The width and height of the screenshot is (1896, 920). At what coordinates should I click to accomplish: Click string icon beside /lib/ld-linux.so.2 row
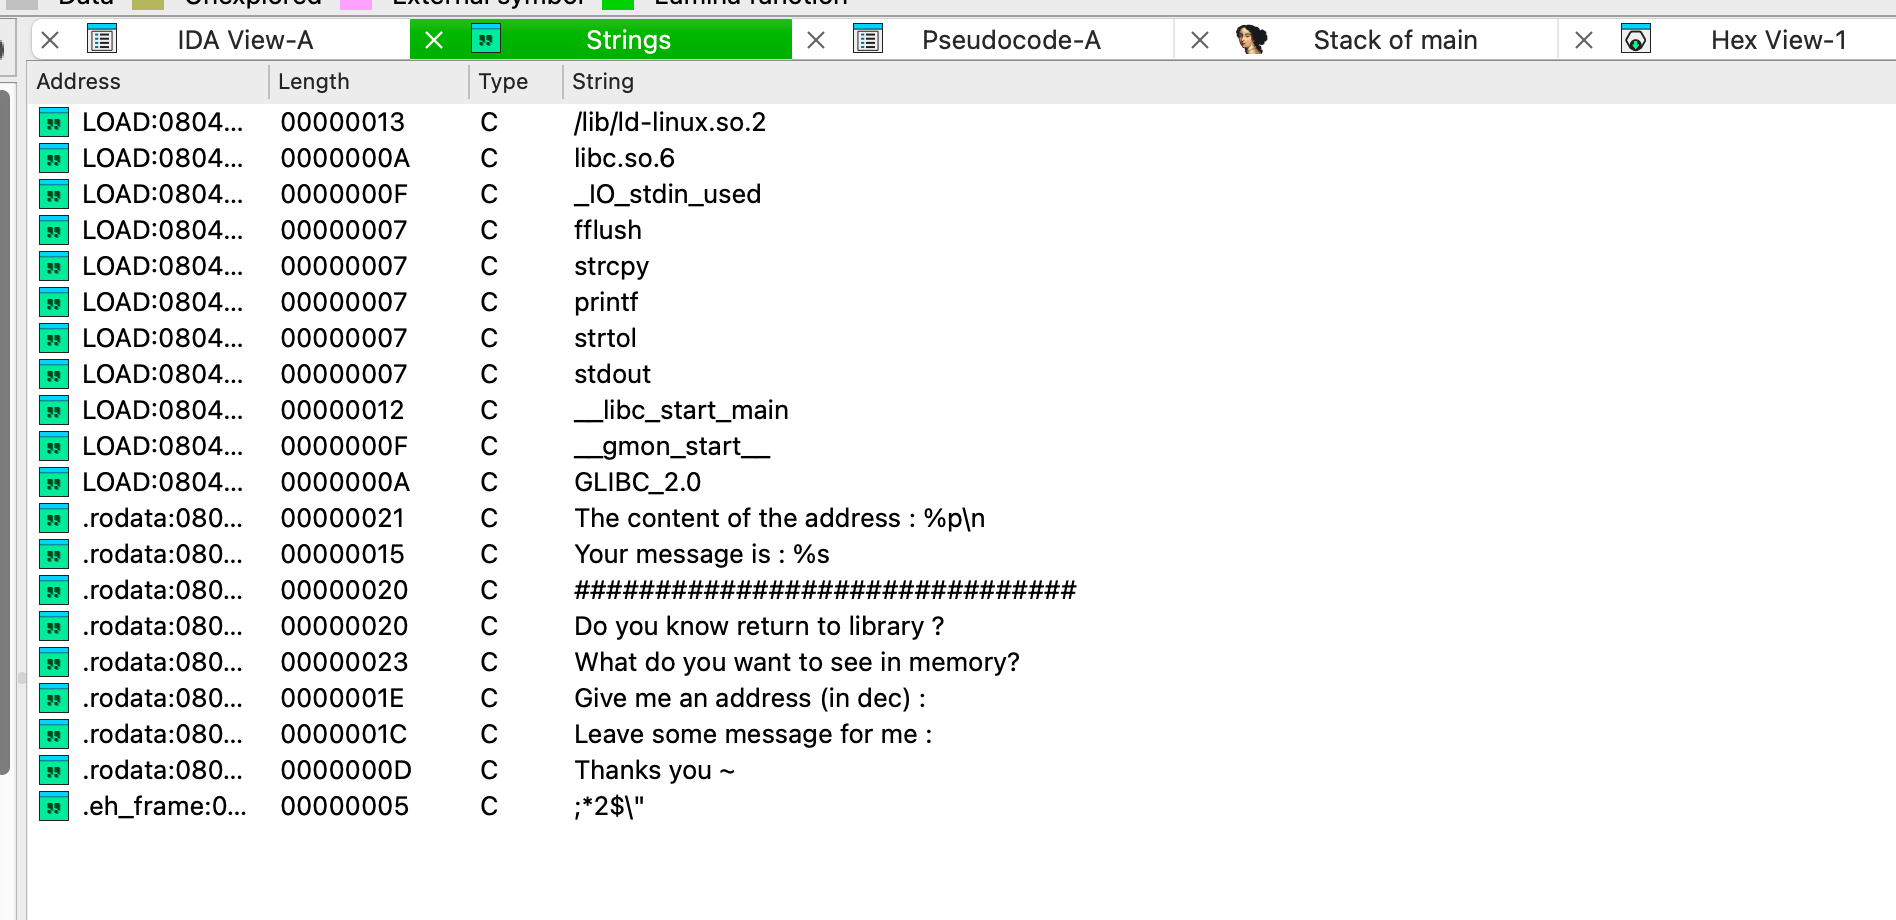[x=54, y=122]
